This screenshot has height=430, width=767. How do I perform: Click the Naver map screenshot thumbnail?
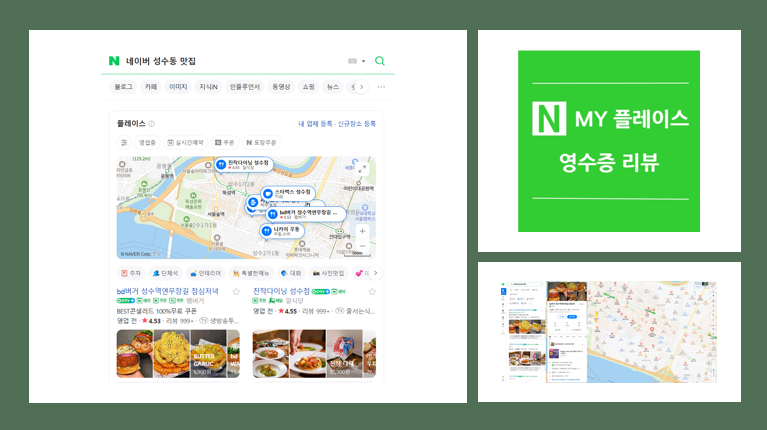[x=609, y=332]
